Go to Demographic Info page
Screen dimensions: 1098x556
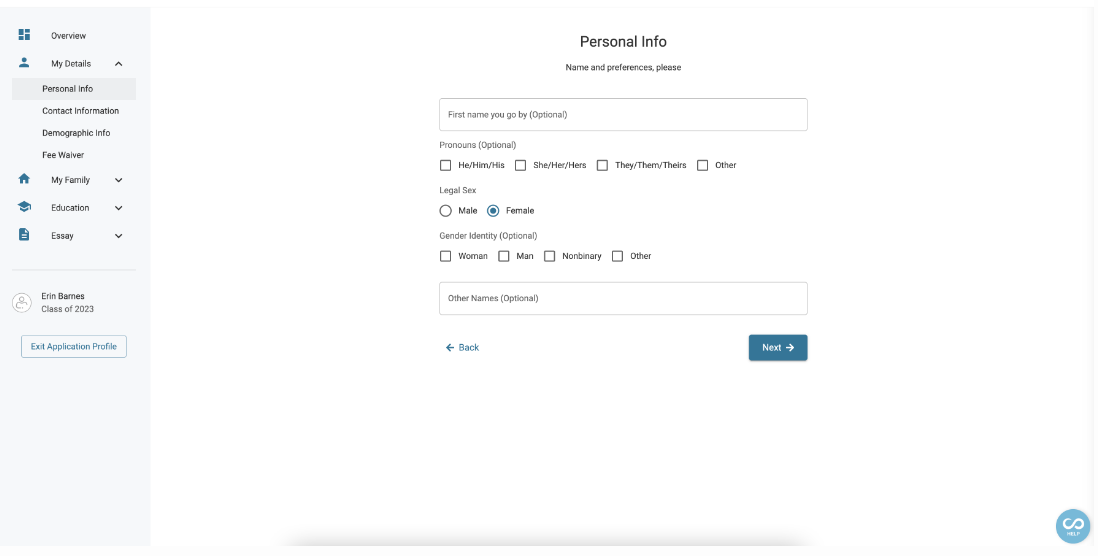pos(76,133)
